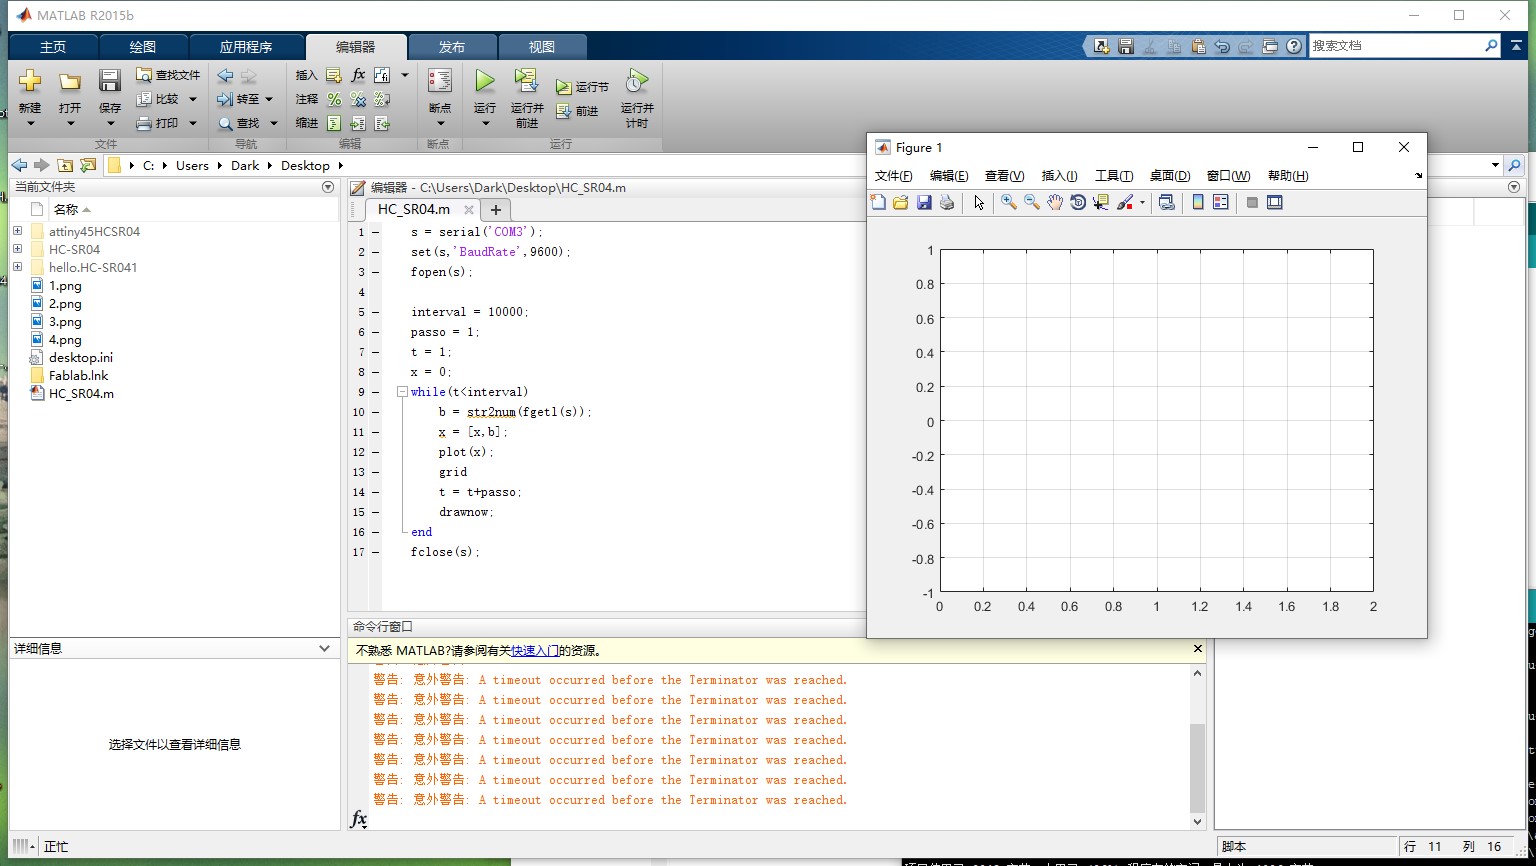Toggle Hide Plot Tools icon in Figure 1

coord(1252,202)
